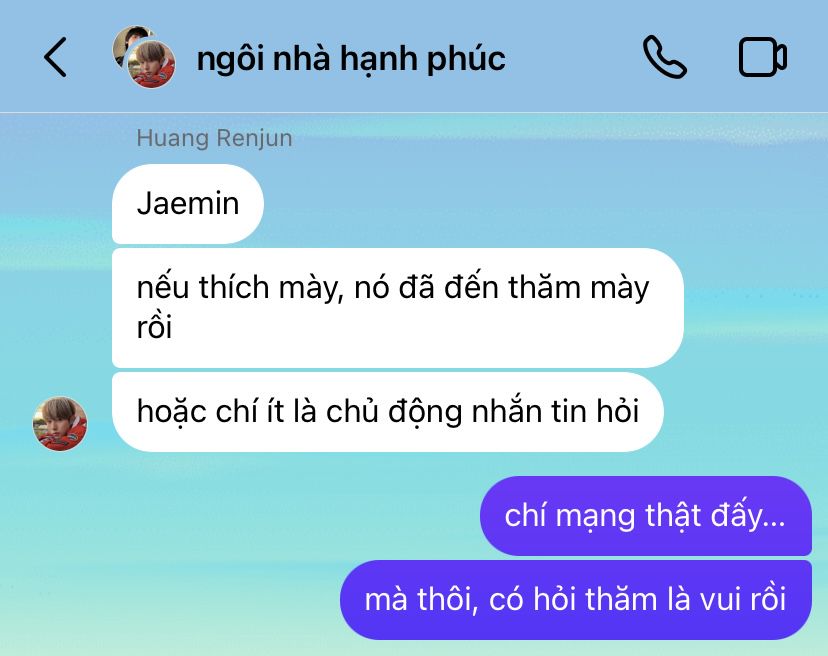Select the 'Jaemin' message bubble

point(188,204)
